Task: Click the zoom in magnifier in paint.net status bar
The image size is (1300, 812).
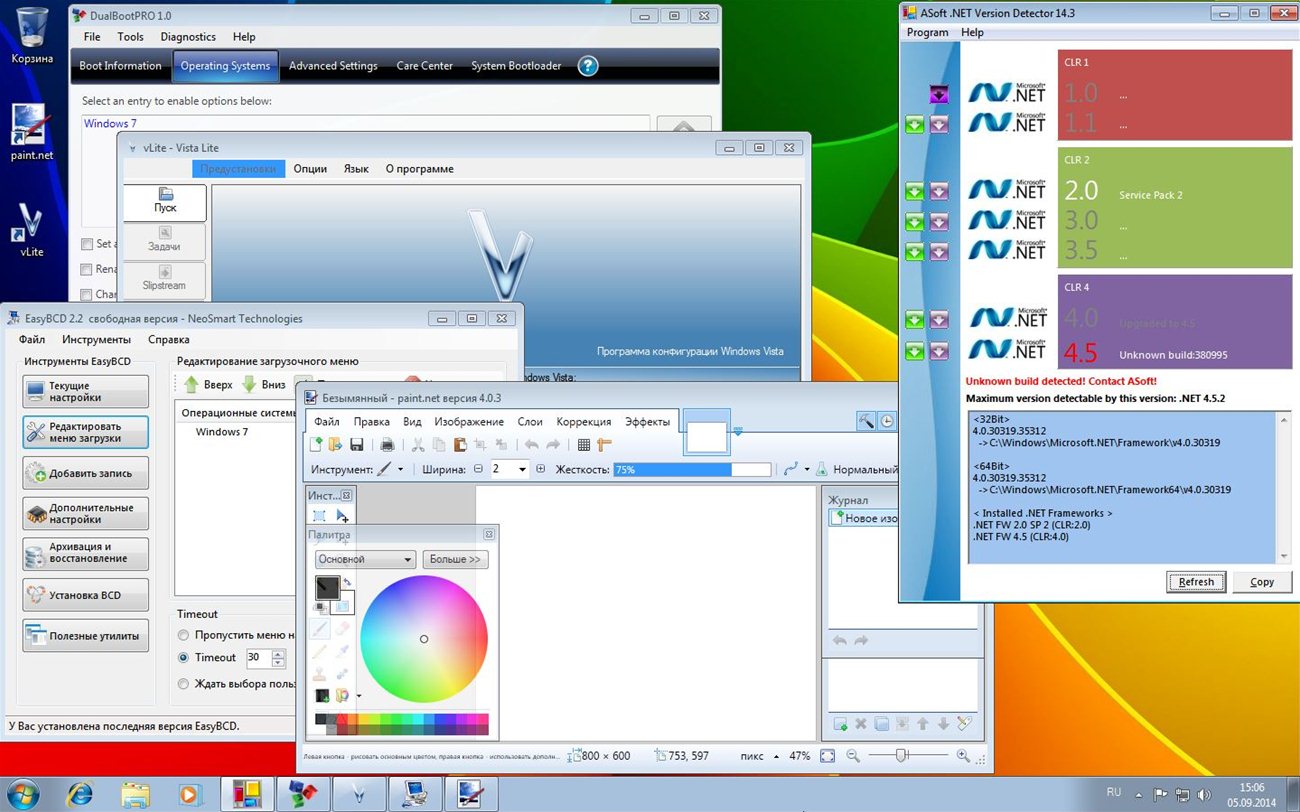Action: [x=963, y=756]
